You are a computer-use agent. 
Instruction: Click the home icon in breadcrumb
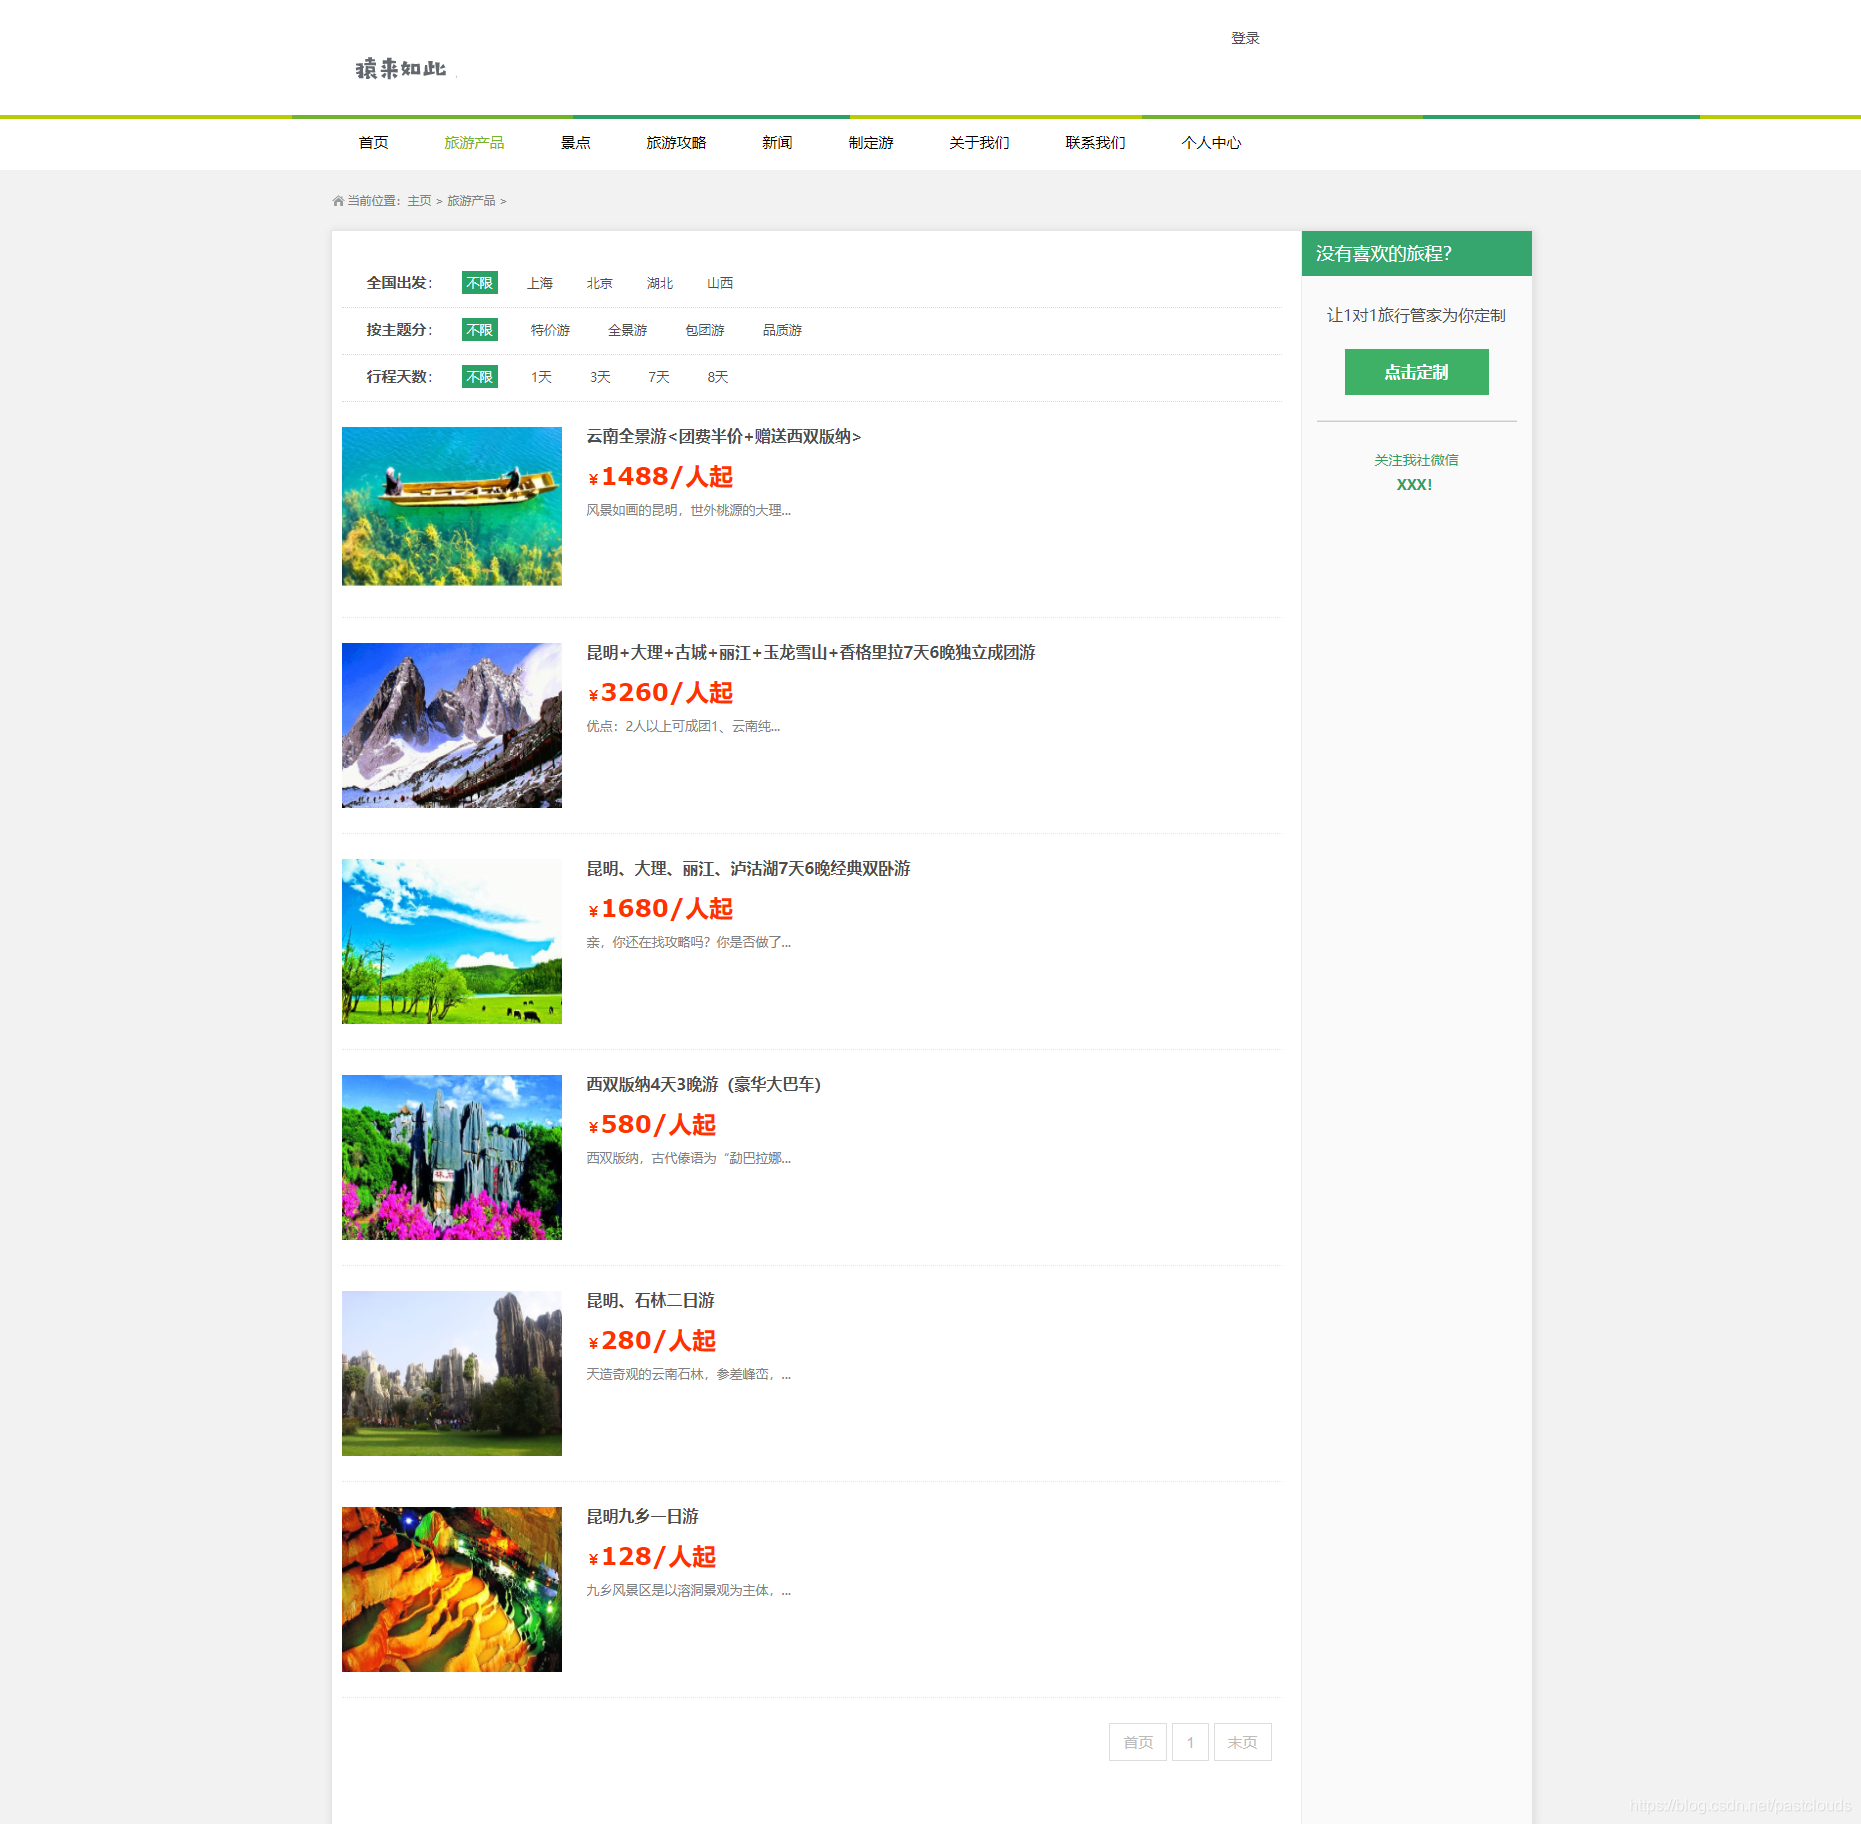(x=338, y=201)
